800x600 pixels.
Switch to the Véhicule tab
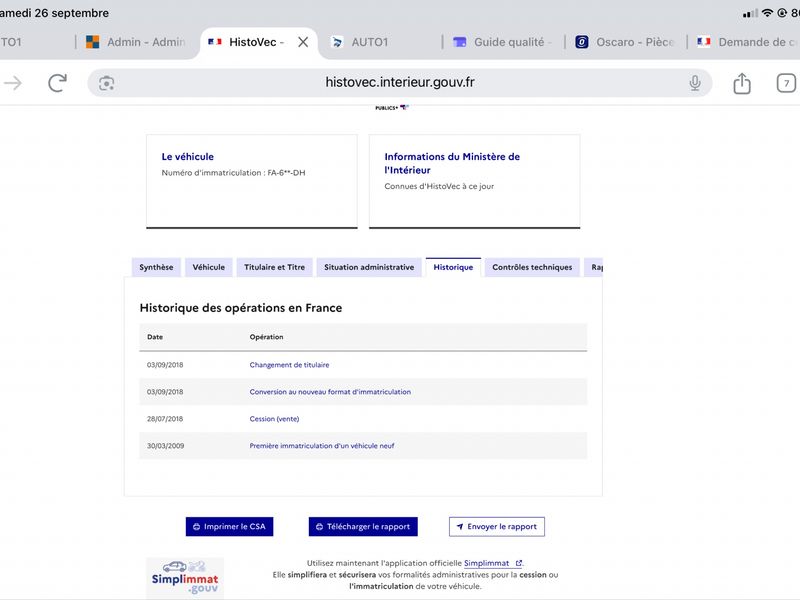(x=208, y=267)
